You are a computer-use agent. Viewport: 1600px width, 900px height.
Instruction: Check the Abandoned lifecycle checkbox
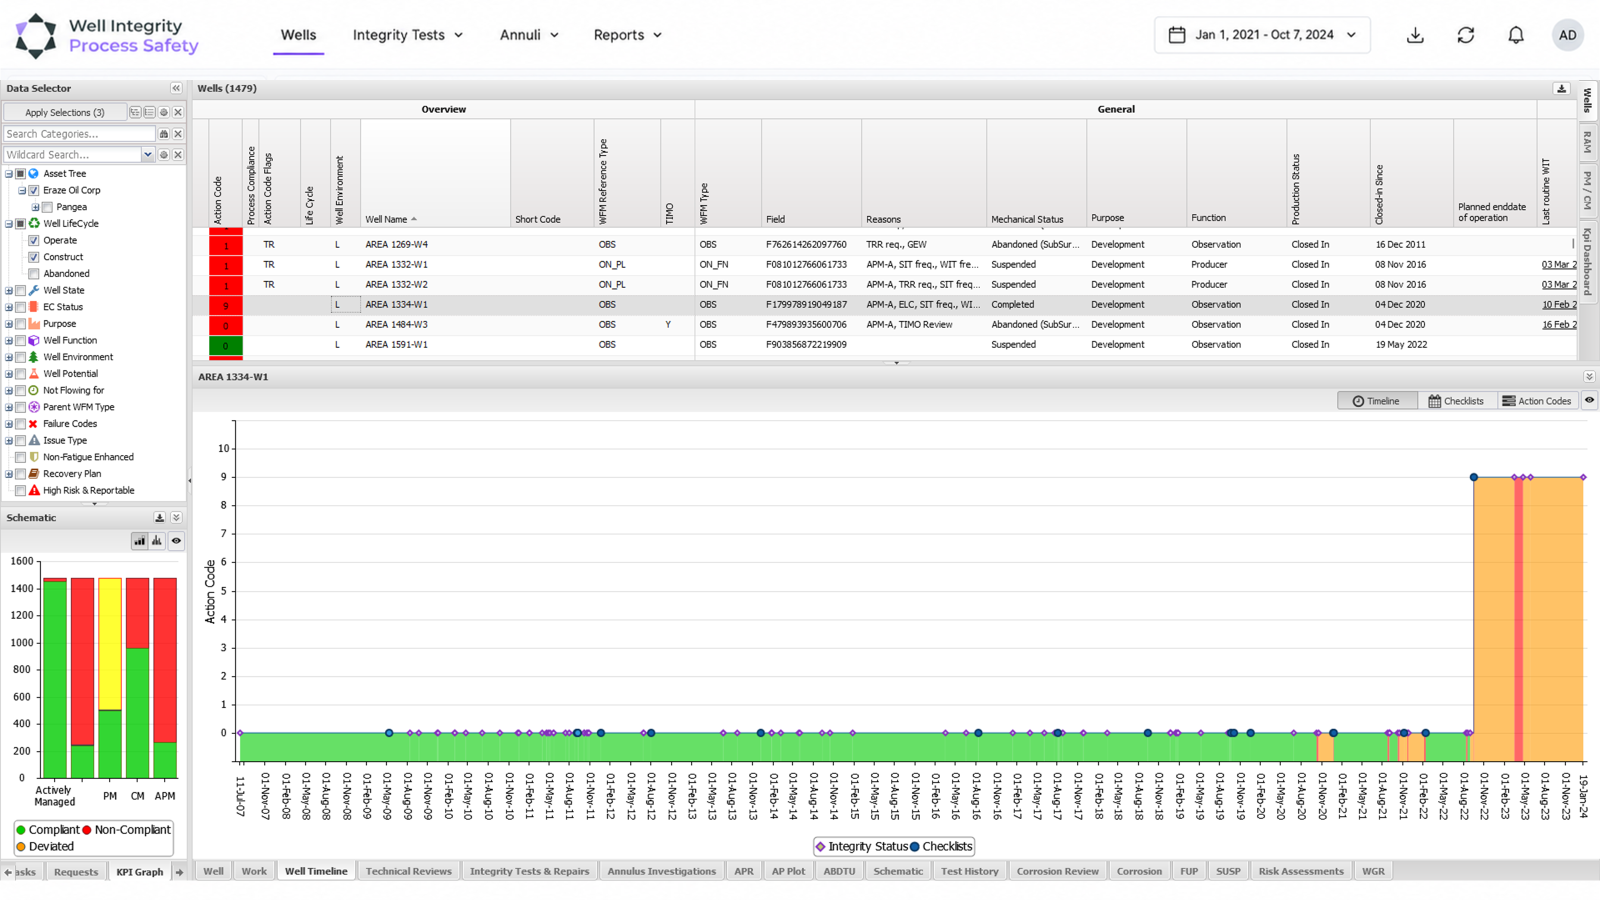point(34,274)
